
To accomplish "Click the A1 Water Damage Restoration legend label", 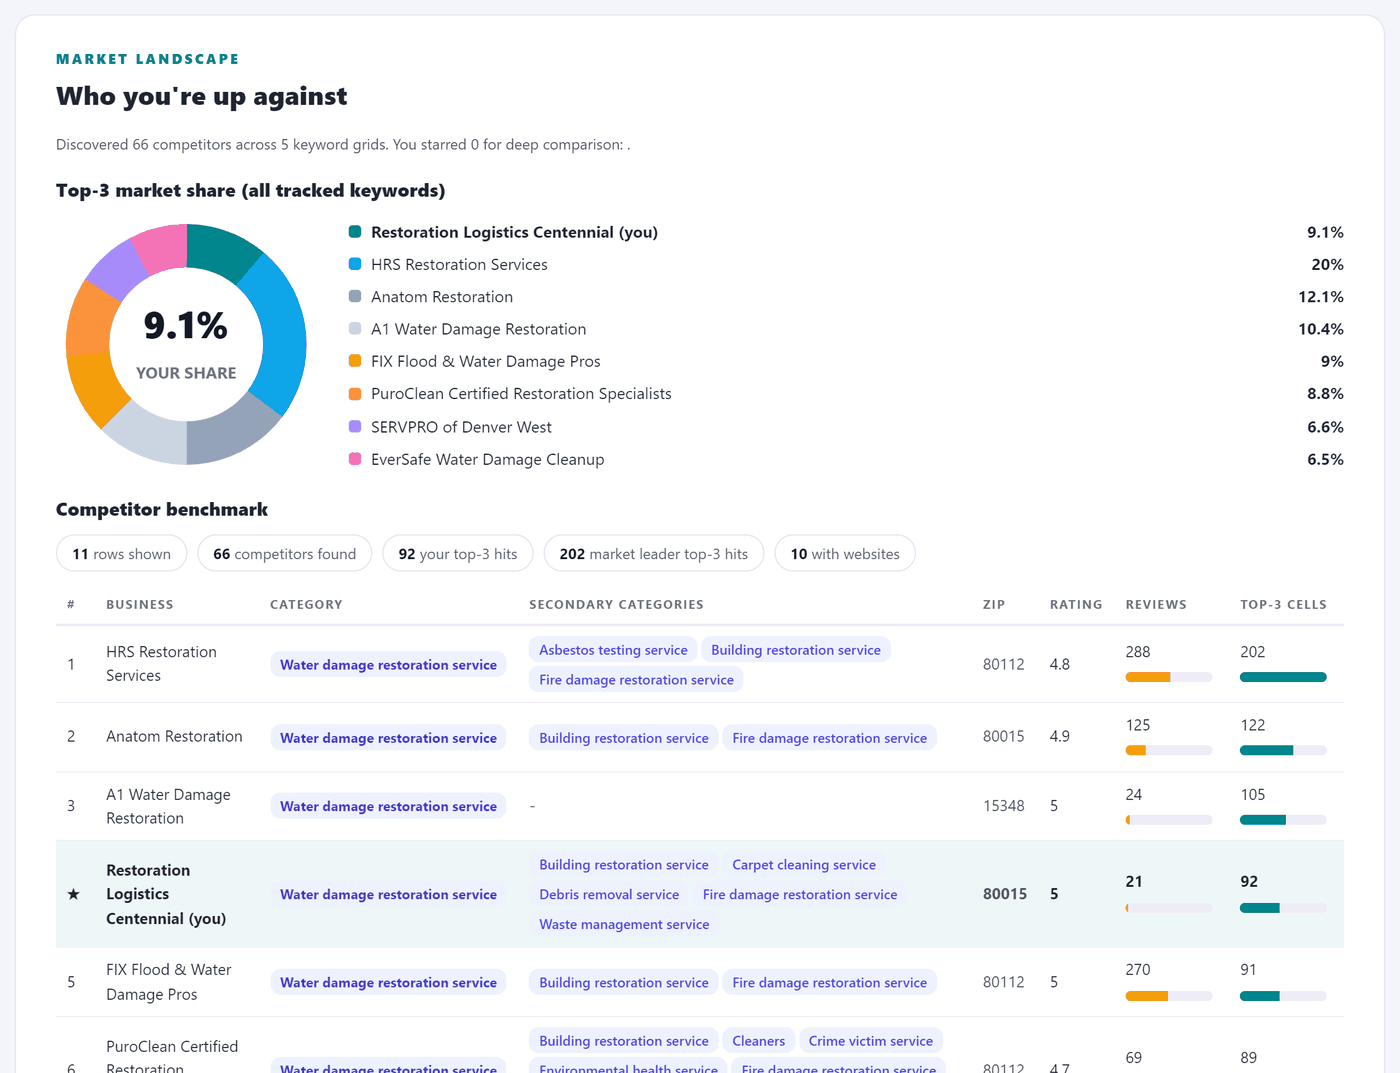I will (x=478, y=329).
